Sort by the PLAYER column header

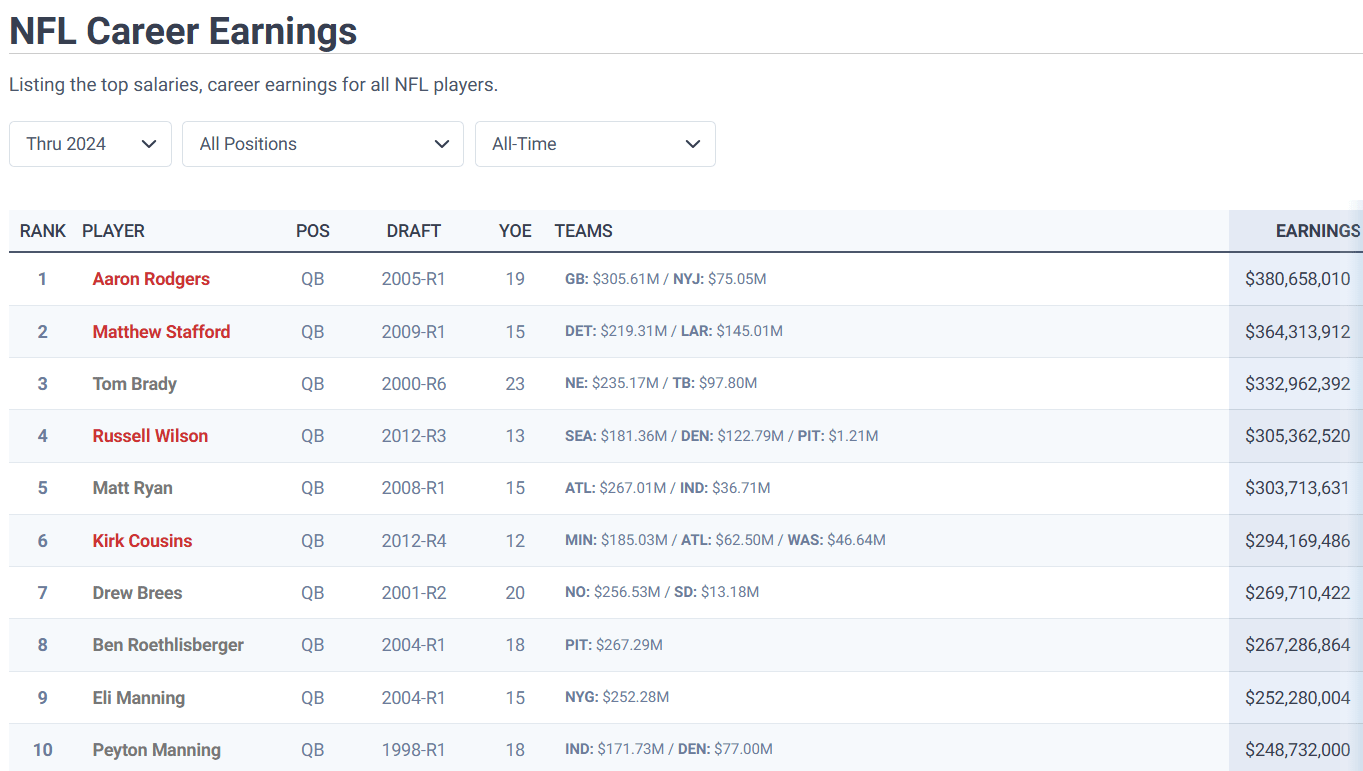pyautogui.click(x=113, y=231)
